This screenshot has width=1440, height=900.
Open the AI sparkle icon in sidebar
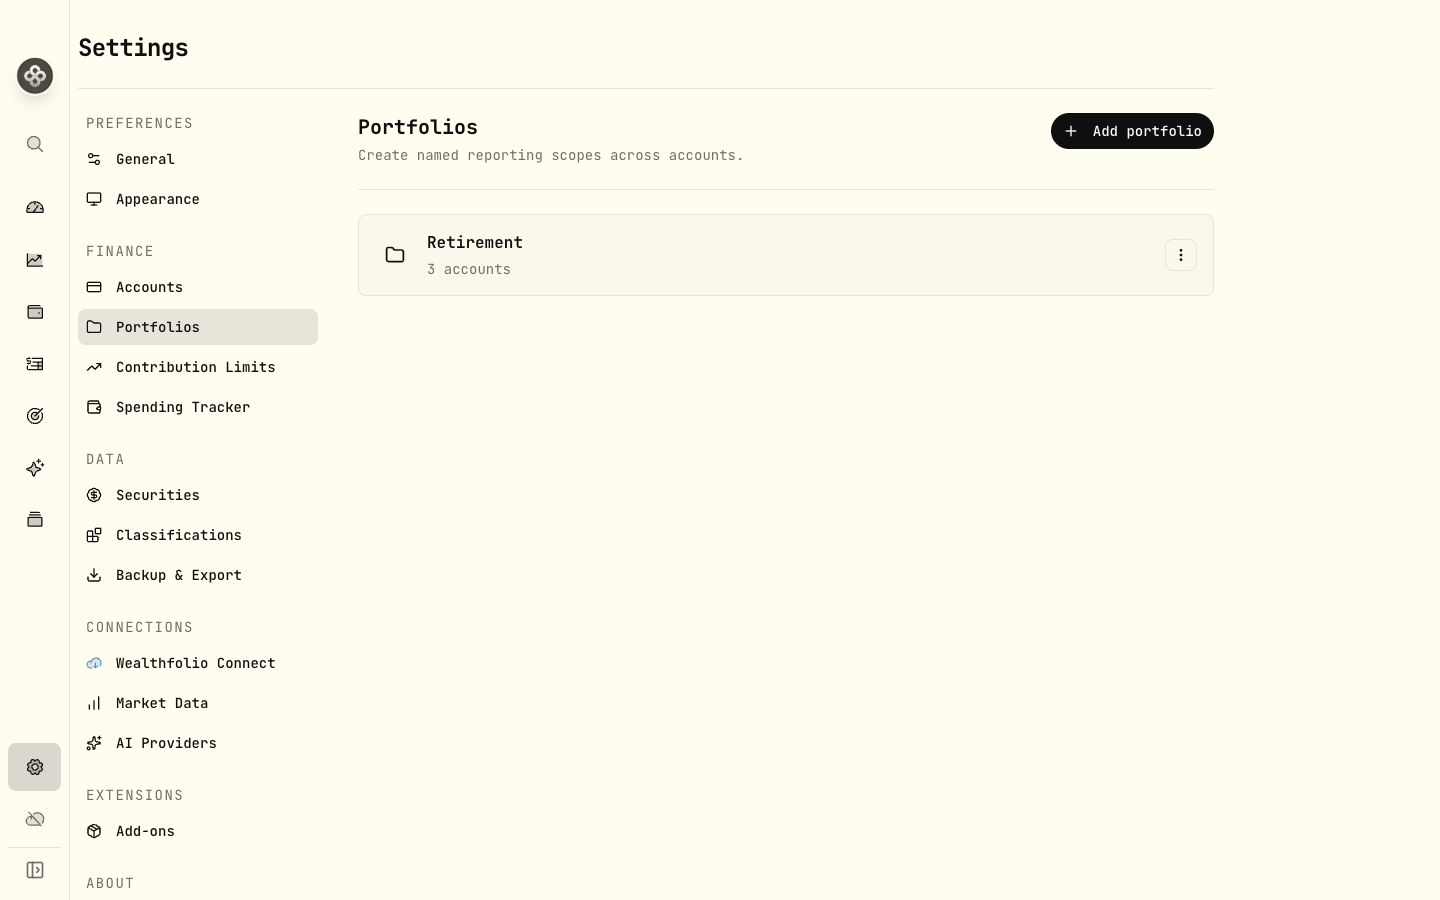[x=35, y=468]
